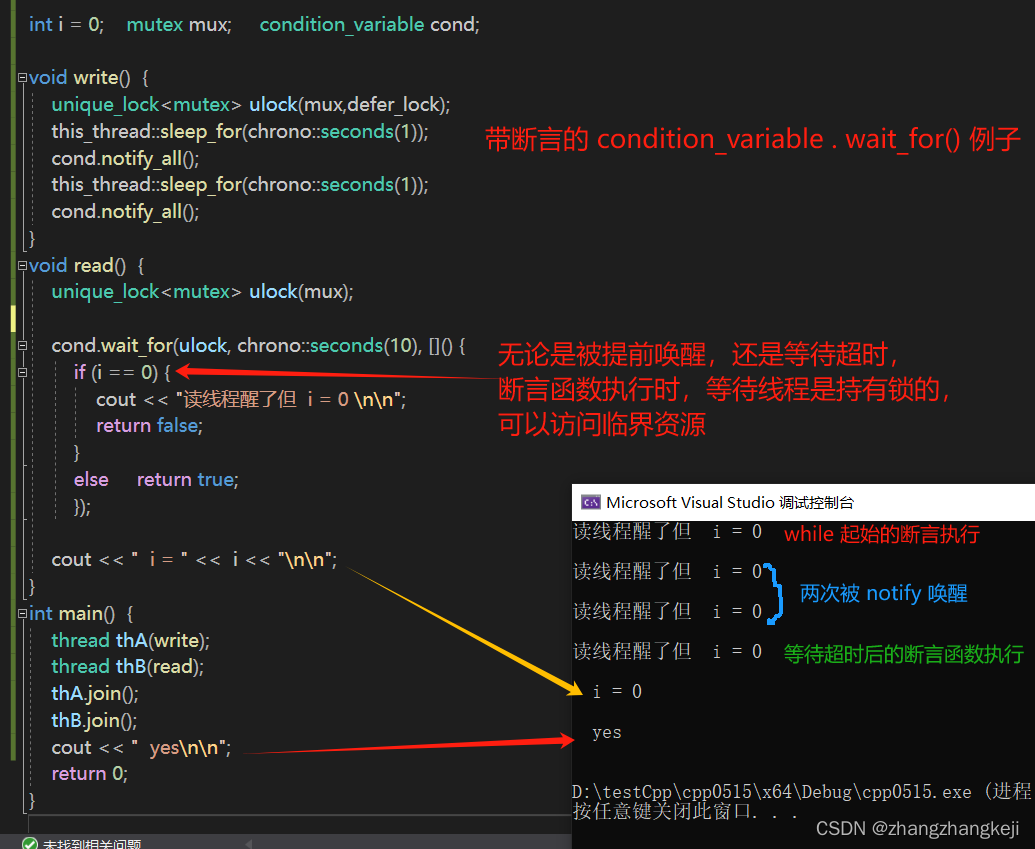Click the 'return 0;' statement
Viewport: 1035px width, 849px height.
pos(90,774)
